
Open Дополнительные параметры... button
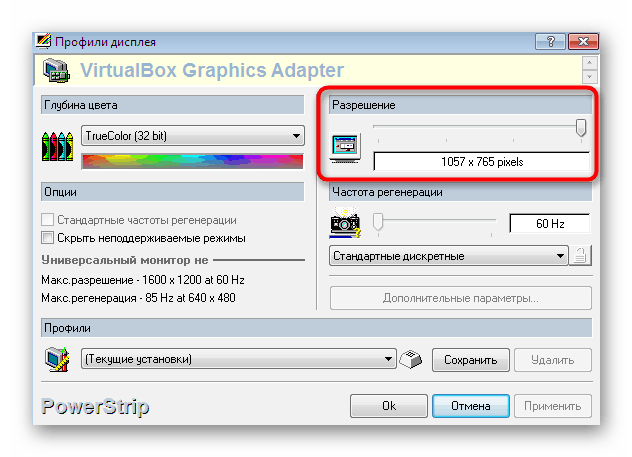[x=461, y=298]
